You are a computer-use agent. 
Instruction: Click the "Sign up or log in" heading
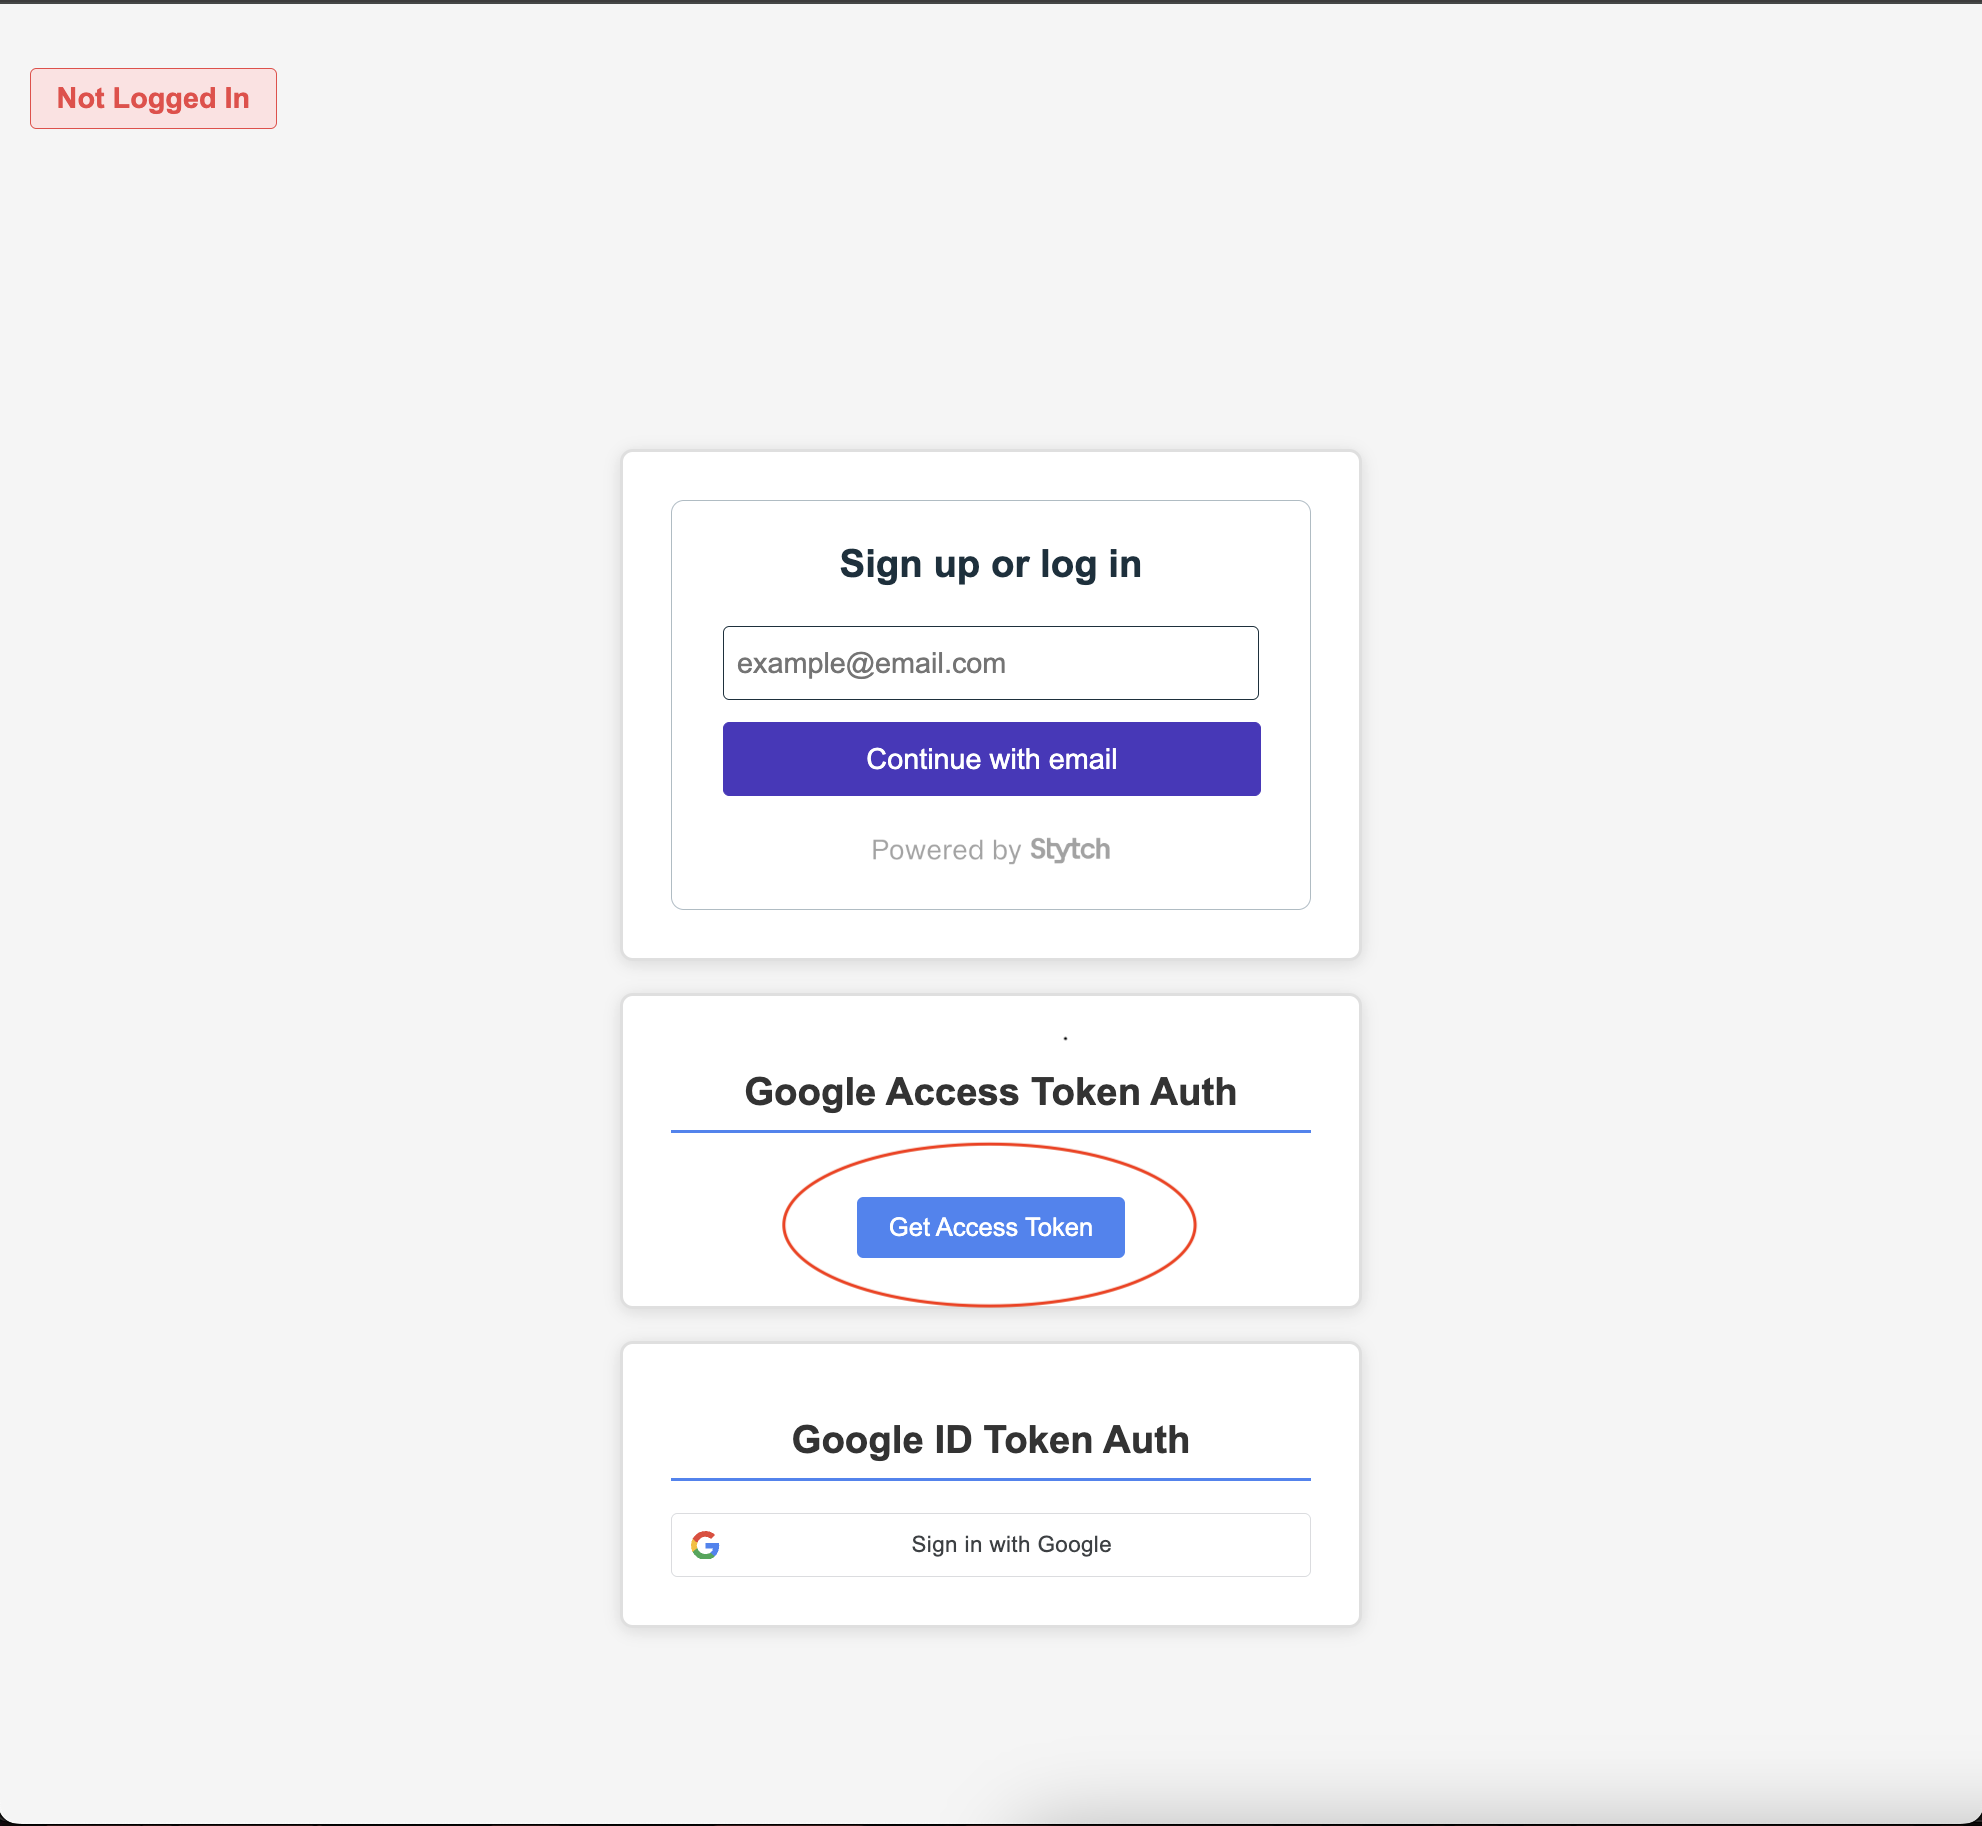pos(990,564)
